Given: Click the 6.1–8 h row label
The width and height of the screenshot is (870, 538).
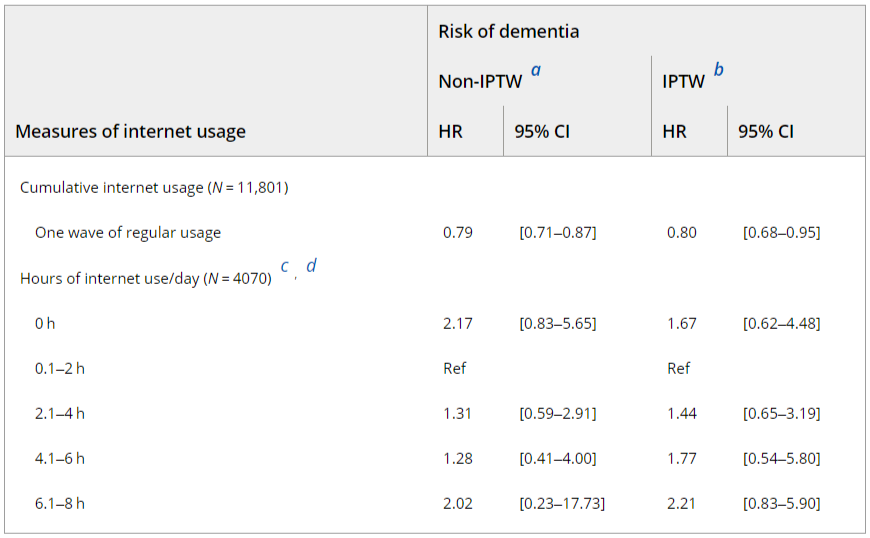Looking at the screenshot, I should tap(60, 503).
